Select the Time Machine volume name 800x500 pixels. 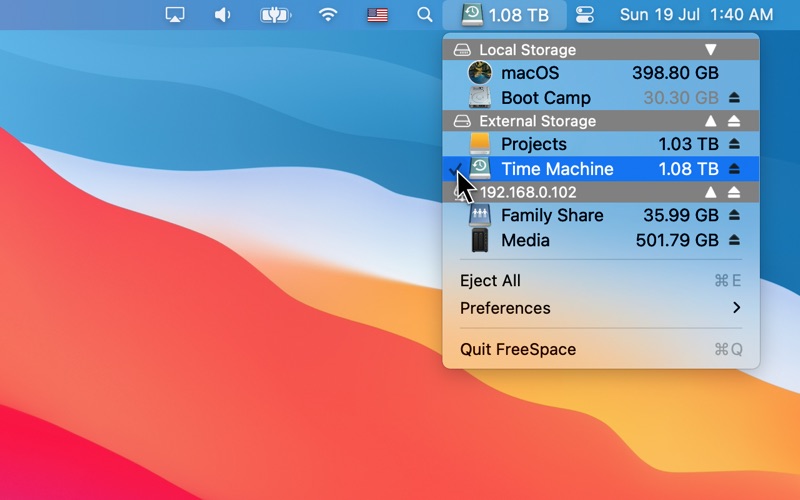click(x=557, y=169)
